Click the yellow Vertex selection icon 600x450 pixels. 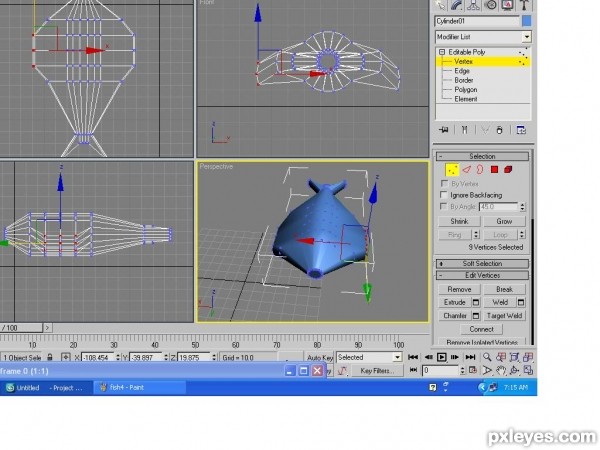point(452,170)
